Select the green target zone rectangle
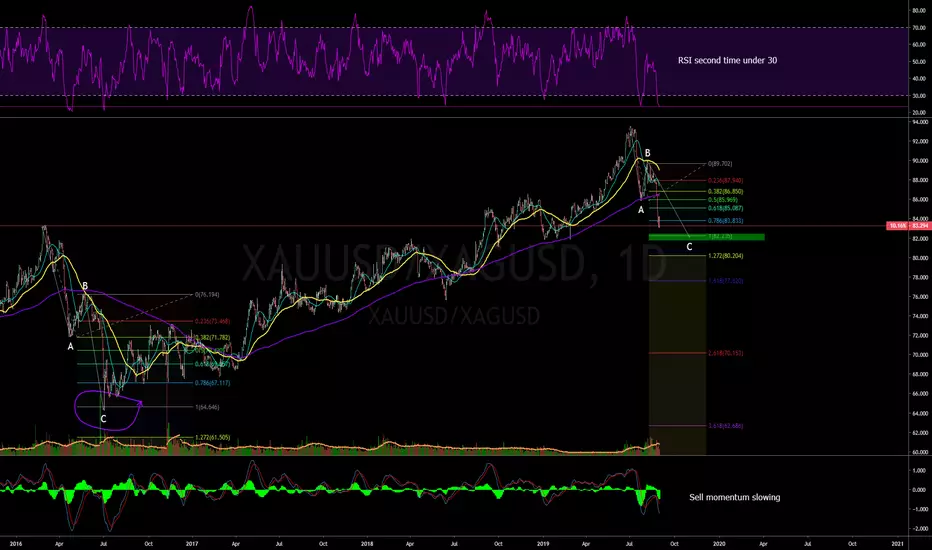This screenshot has height=550, width=932. (x=706, y=237)
